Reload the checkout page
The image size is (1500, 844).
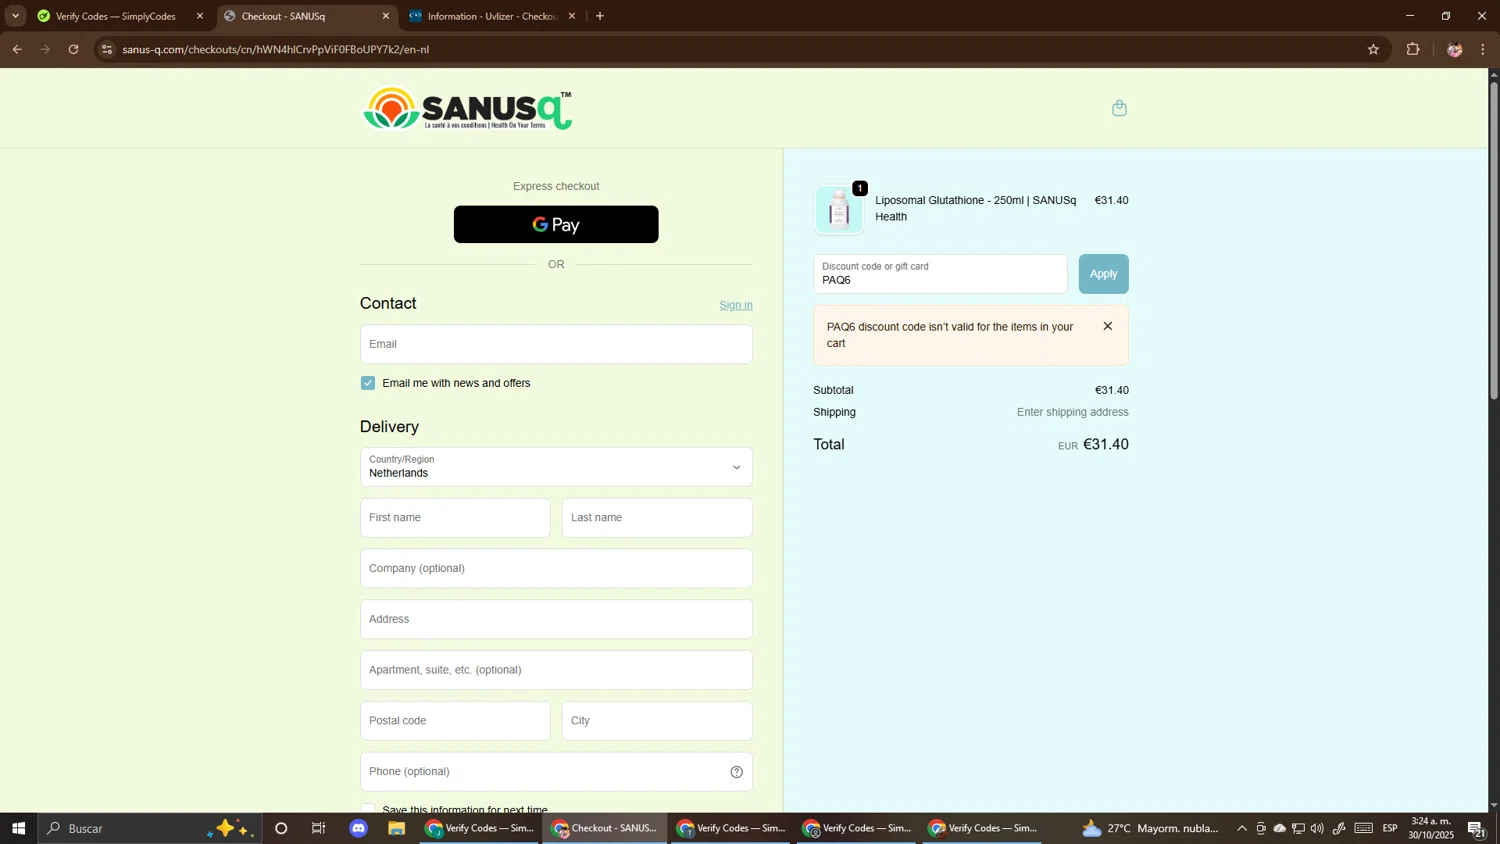73,49
